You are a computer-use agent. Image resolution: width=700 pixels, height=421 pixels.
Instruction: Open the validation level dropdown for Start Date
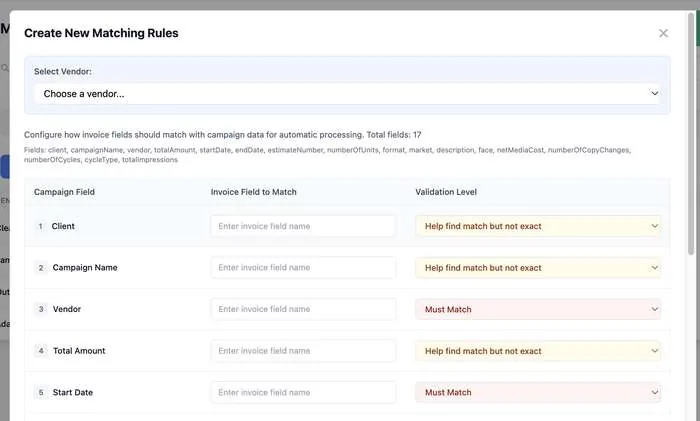tap(538, 392)
